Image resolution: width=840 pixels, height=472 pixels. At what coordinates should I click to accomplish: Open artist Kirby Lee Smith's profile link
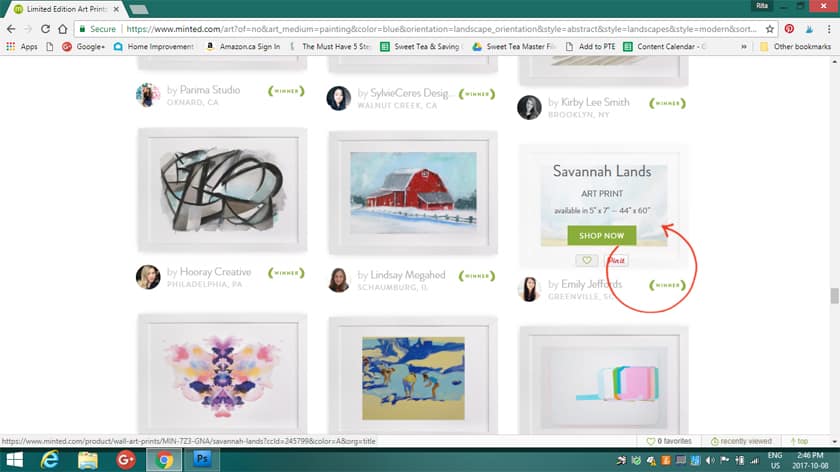(595, 102)
